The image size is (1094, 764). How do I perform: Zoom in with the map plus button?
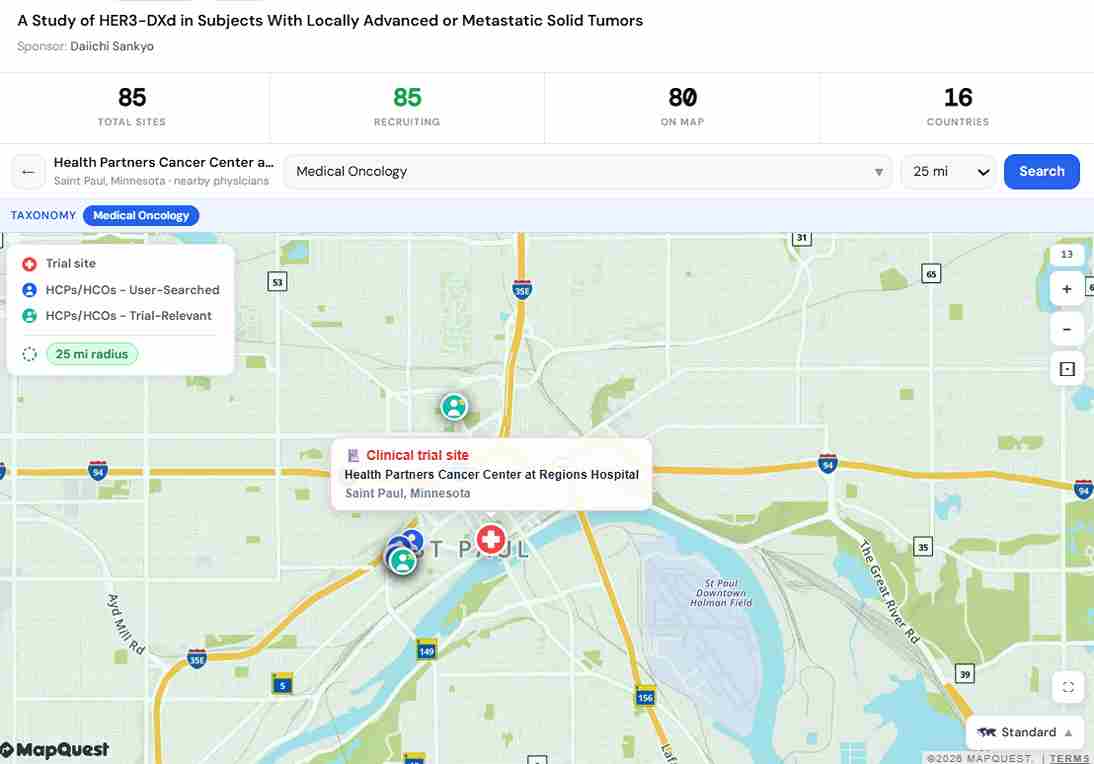pyautogui.click(x=1066, y=289)
